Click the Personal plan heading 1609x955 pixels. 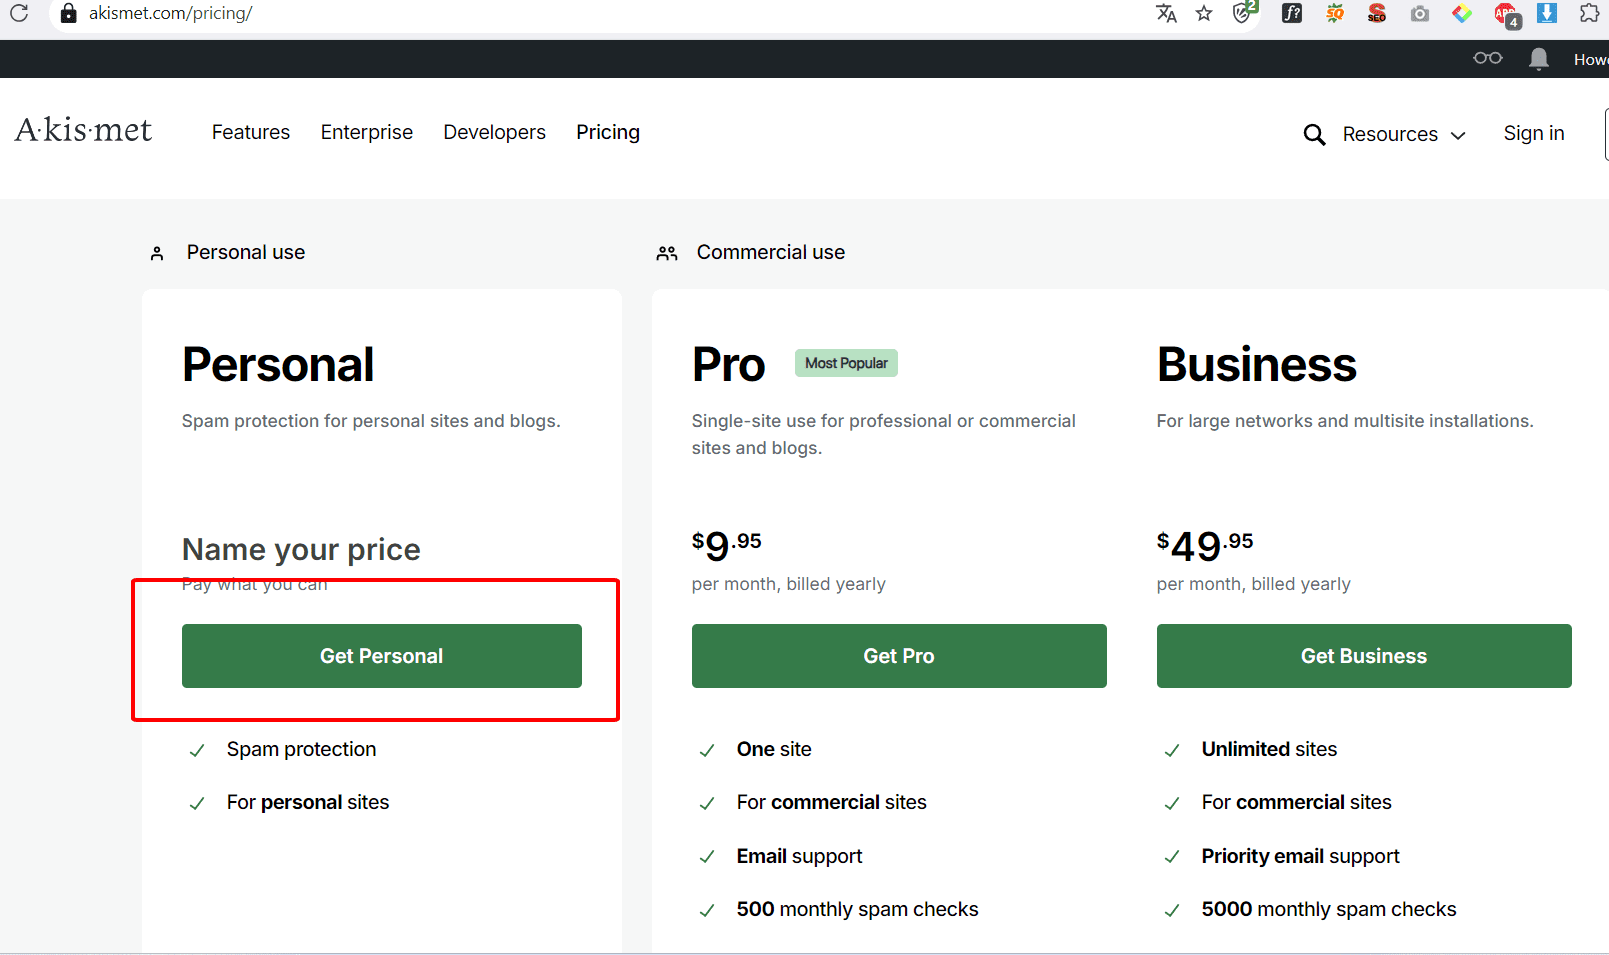[x=278, y=365]
